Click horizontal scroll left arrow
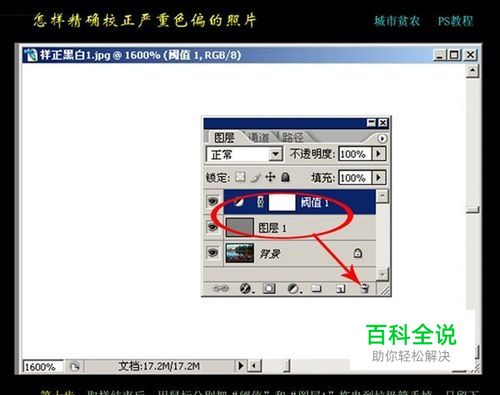Viewport: 500px width, 395px height. click(254, 366)
